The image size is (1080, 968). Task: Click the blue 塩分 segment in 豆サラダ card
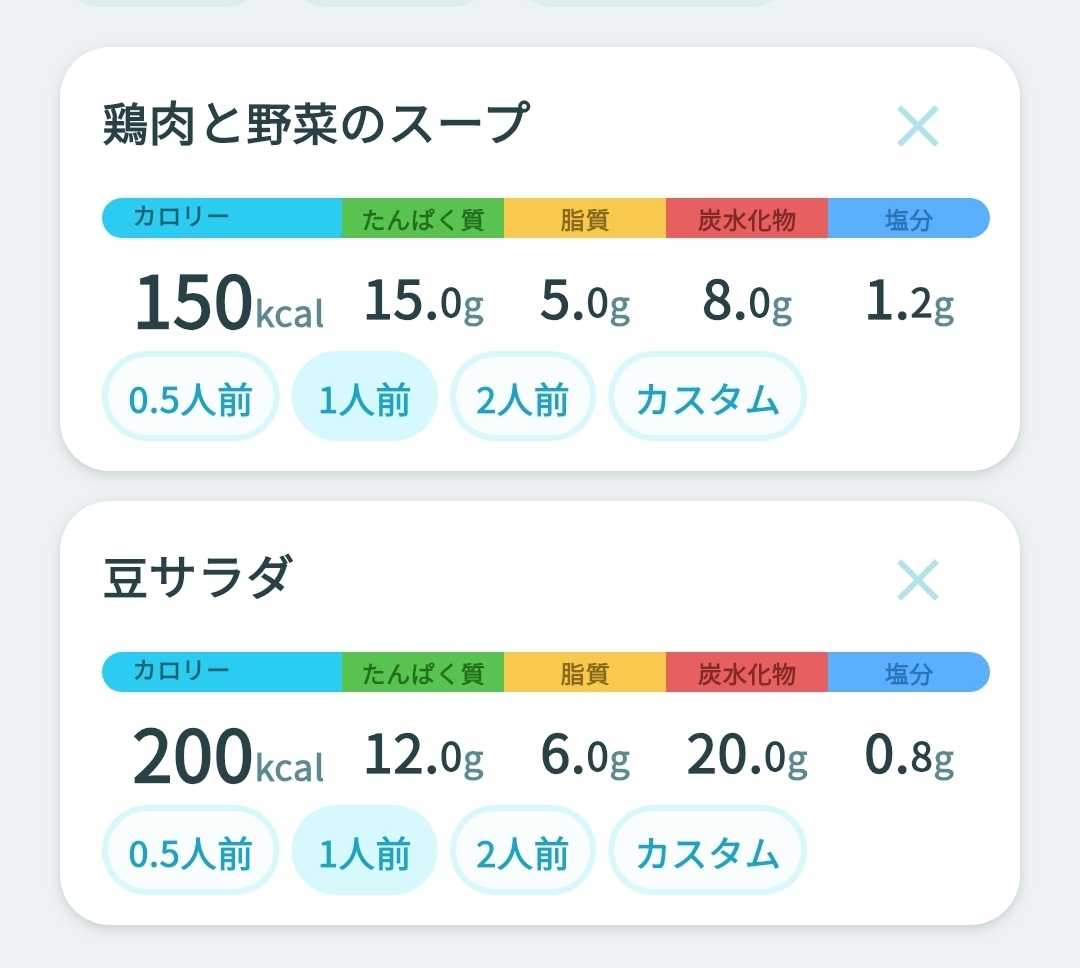(909, 672)
